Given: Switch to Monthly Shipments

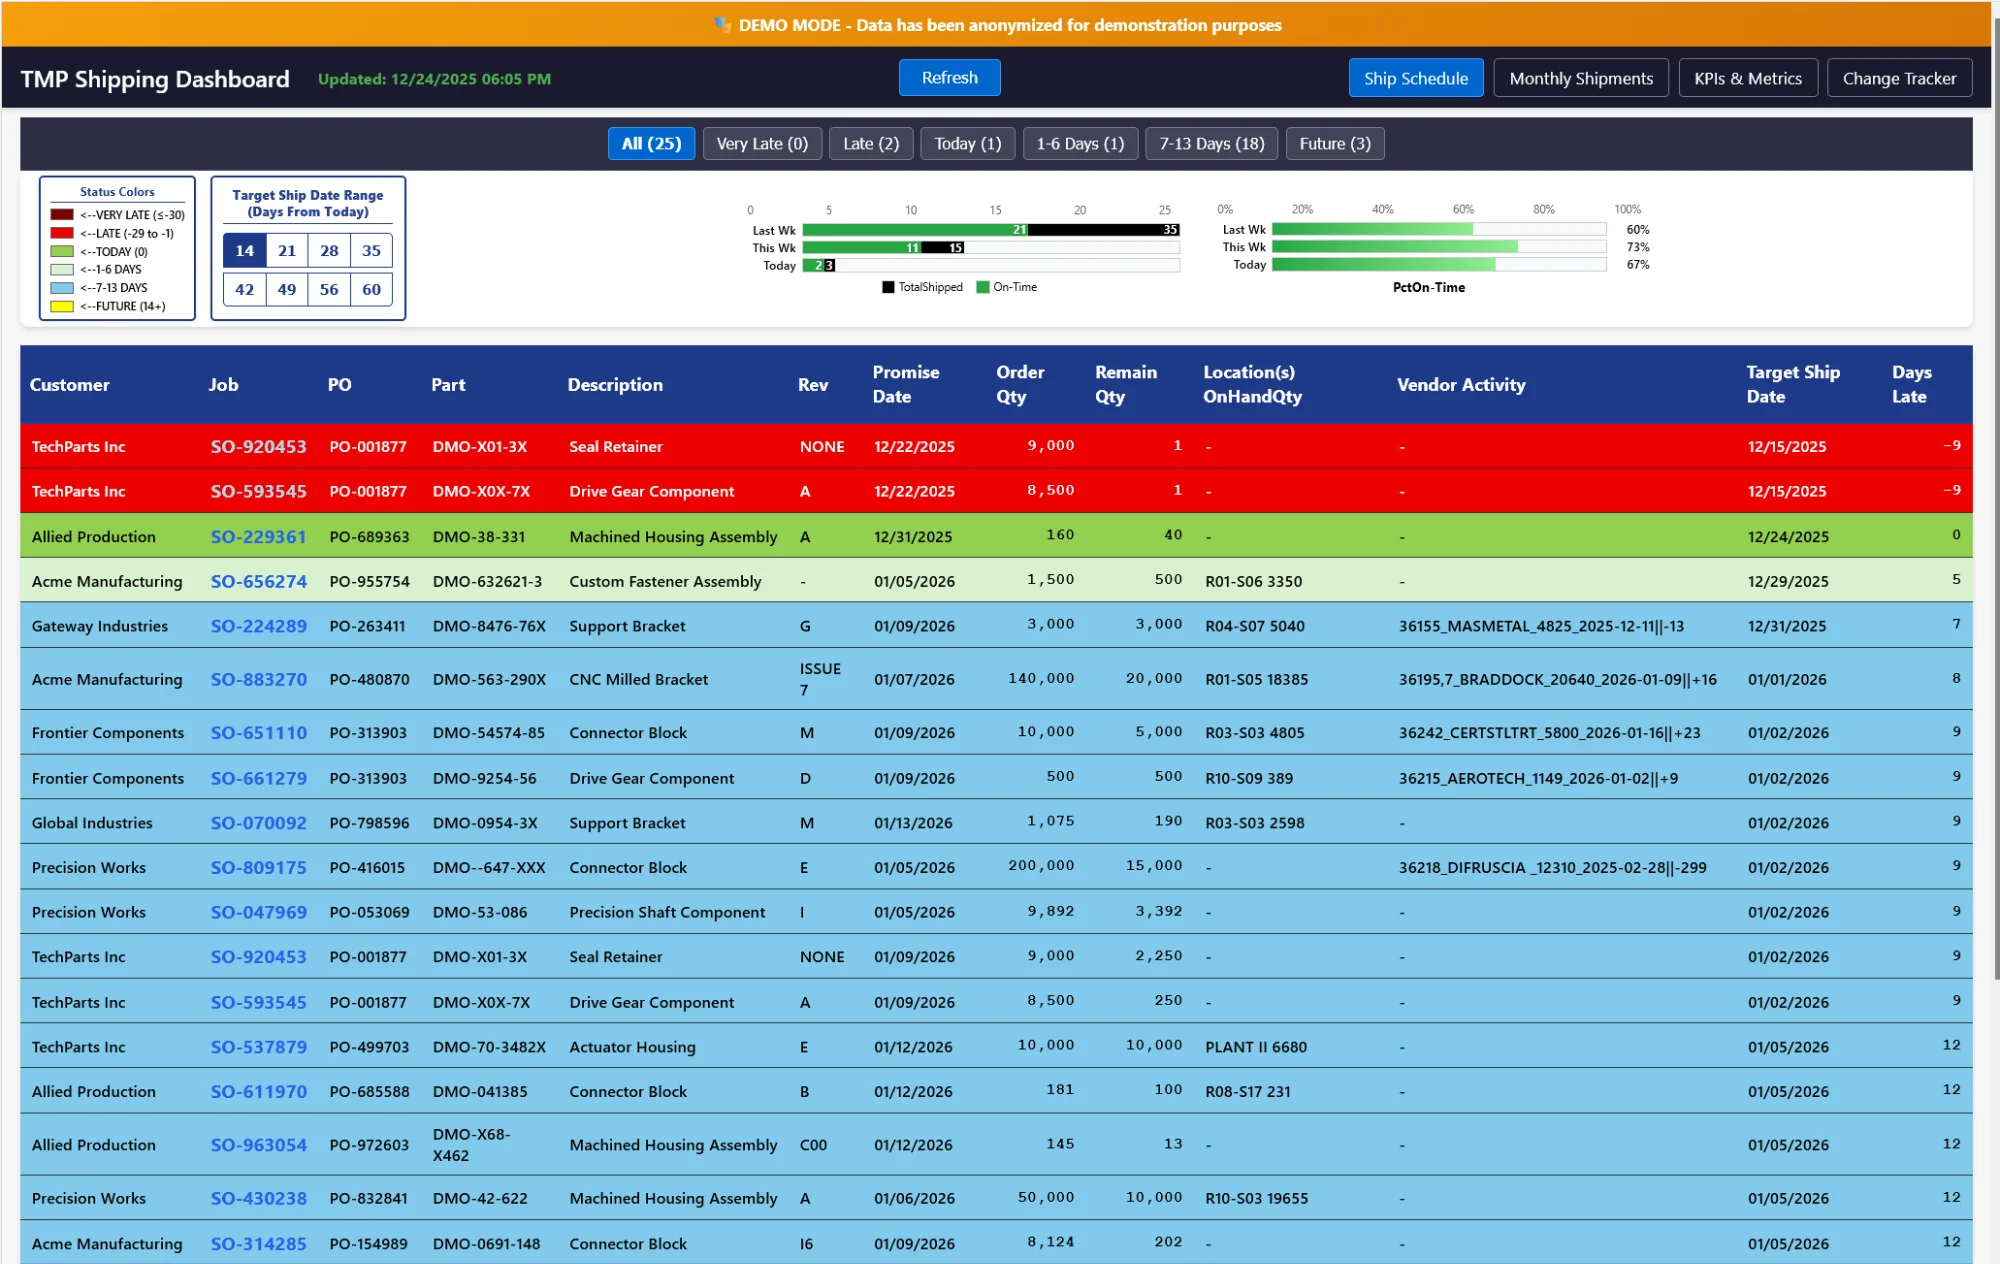Looking at the screenshot, I should pyautogui.click(x=1580, y=77).
